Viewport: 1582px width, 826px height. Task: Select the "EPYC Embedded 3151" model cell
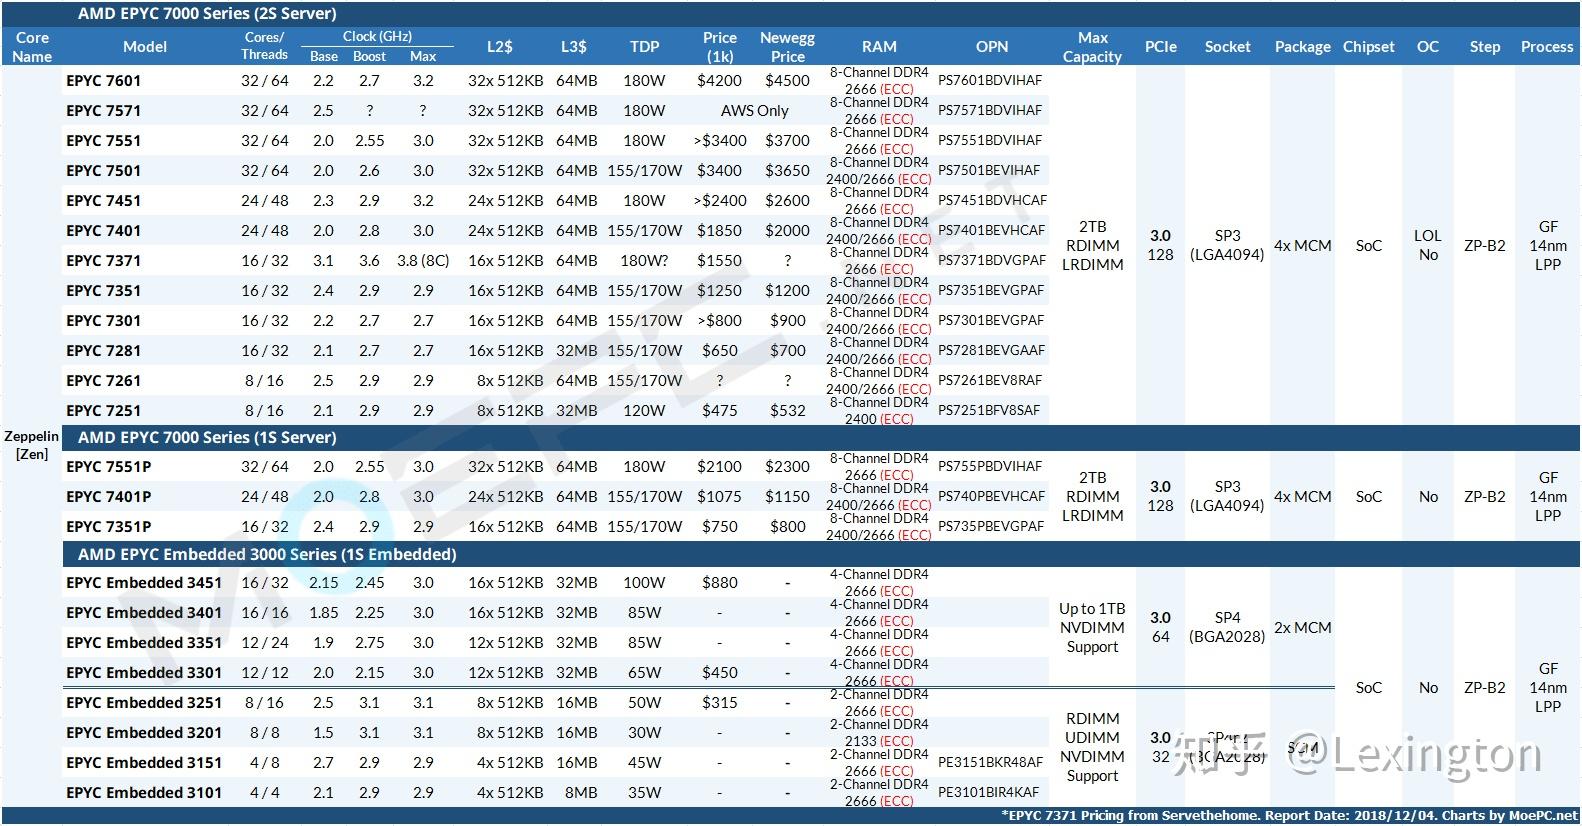[x=144, y=763]
